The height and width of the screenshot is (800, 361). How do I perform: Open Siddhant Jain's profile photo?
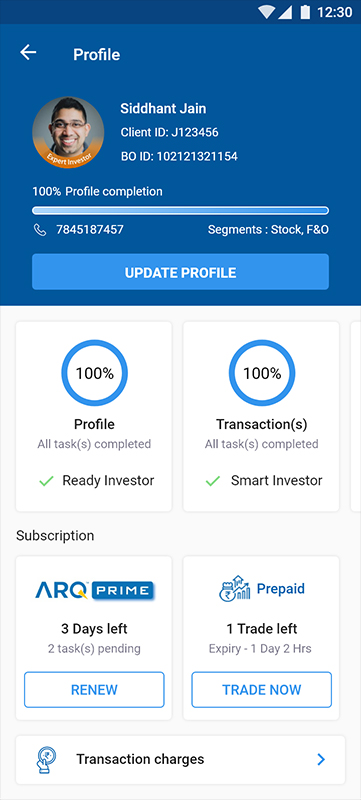click(x=68, y=133)
